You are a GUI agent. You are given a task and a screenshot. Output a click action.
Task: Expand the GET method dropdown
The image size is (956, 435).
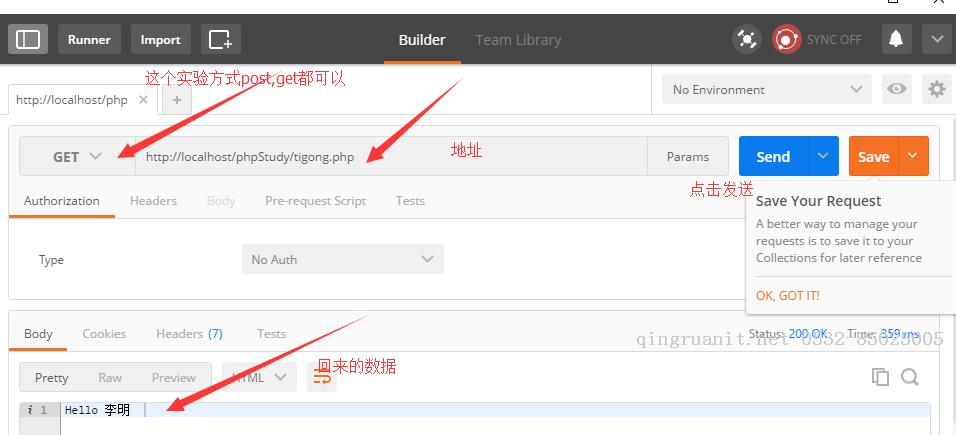click(x=77, y=157)
